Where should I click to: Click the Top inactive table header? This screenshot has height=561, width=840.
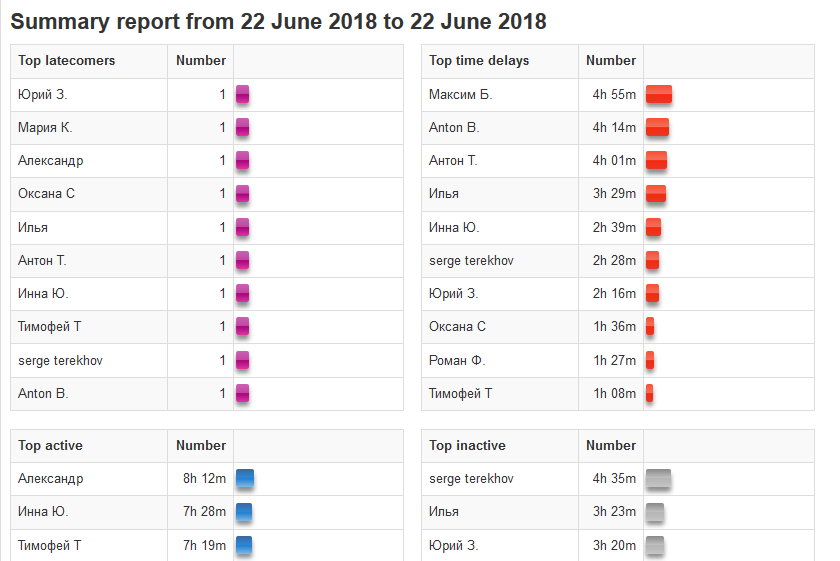pyautogui.click(x=467, y=446)
